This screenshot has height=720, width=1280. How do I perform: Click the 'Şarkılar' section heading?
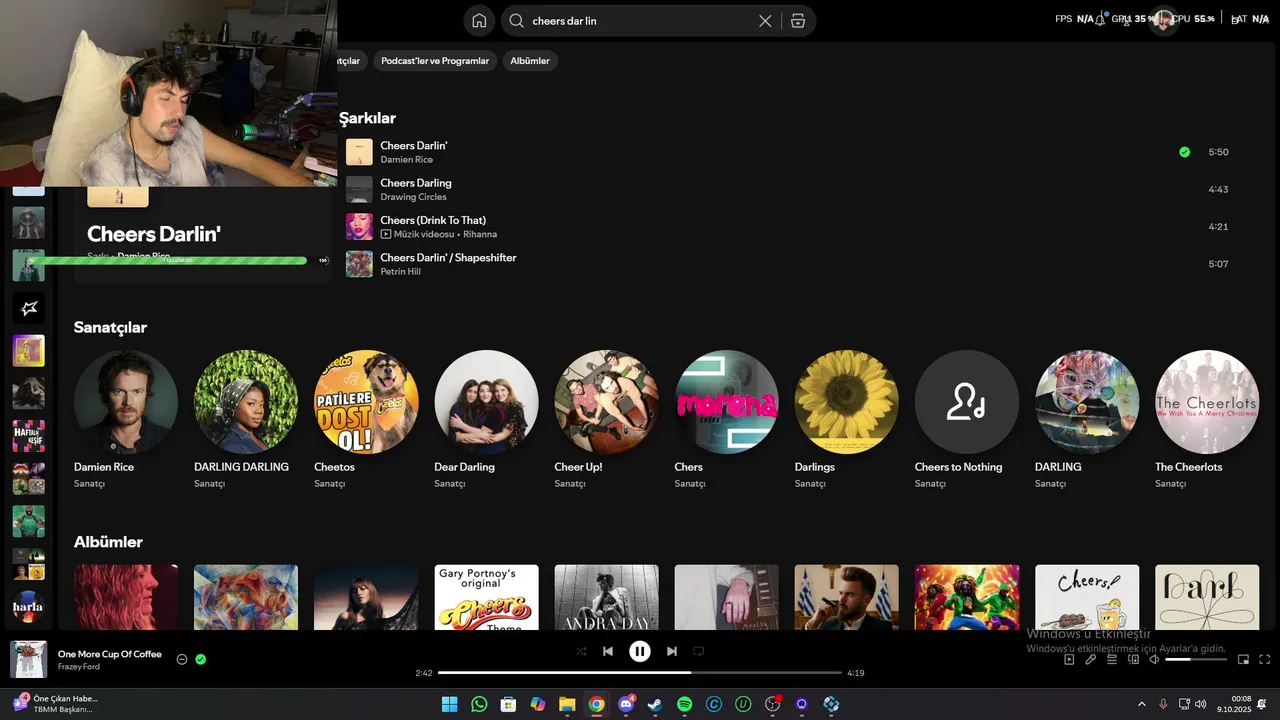pyautogui.click(x=368, y=118)
